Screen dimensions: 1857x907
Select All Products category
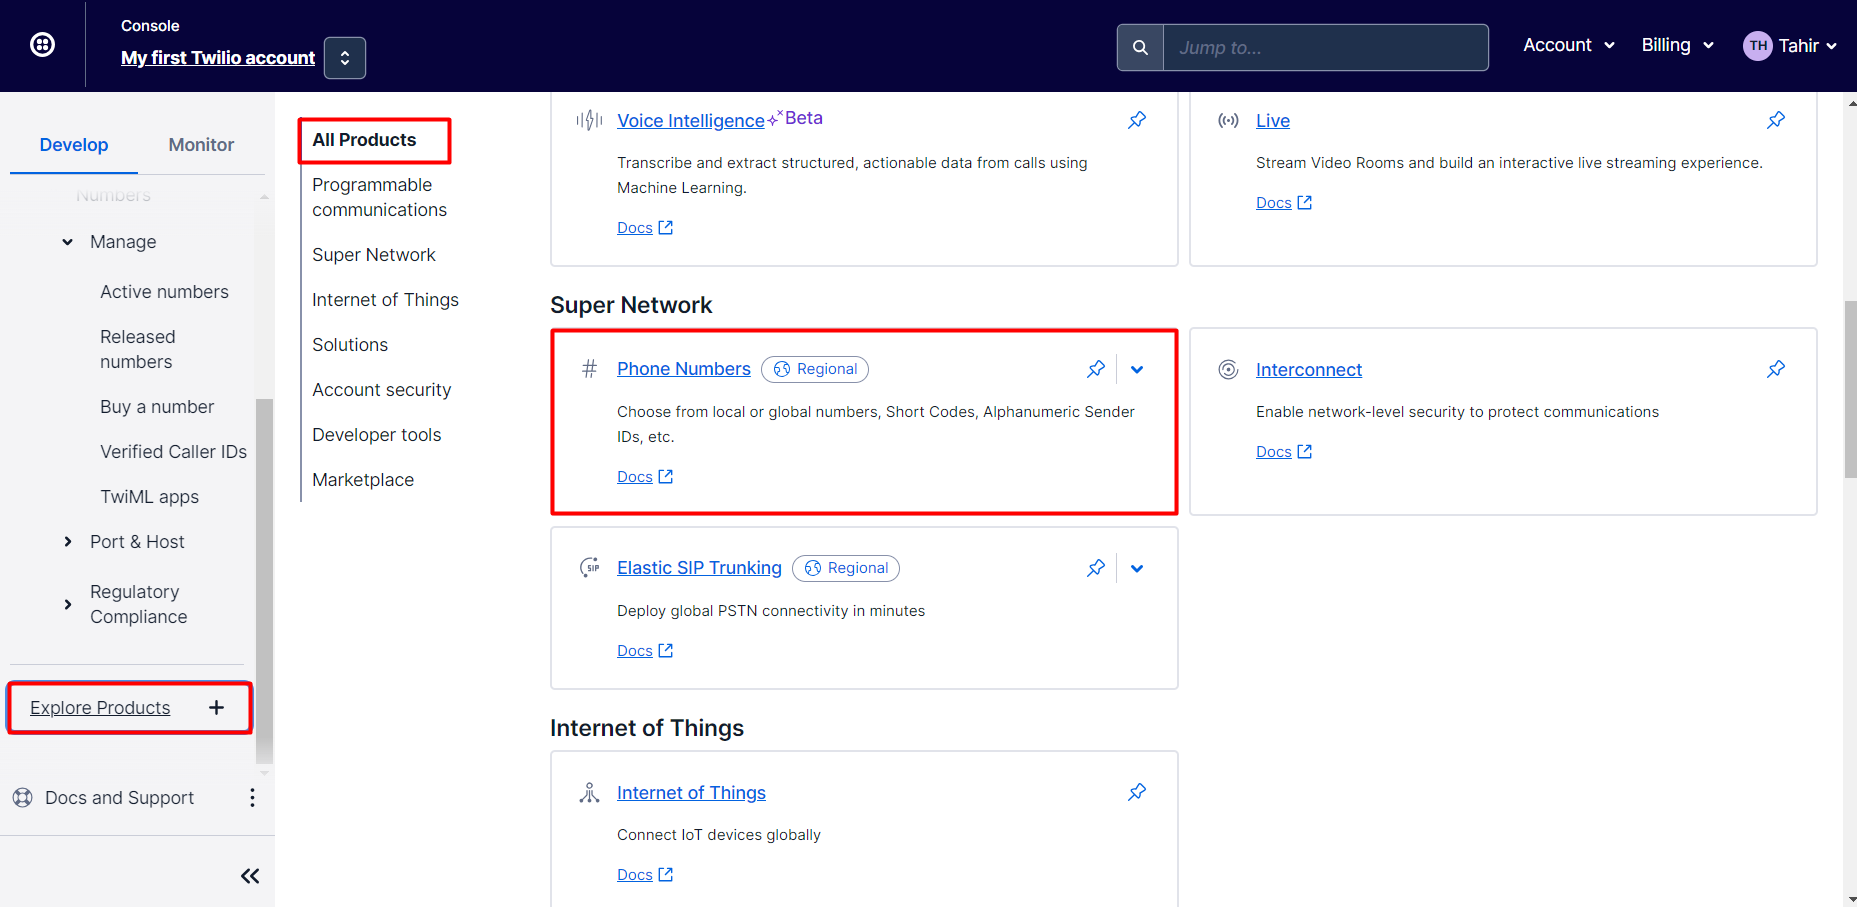(x=364, y=140)
